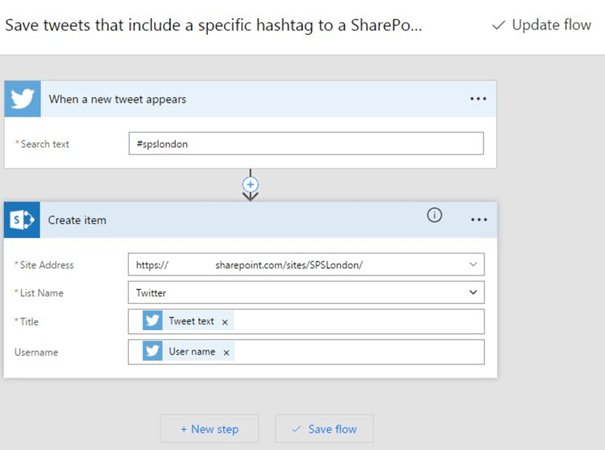605x450 pixels.
Task: Open the ellipsis menu on Create item
Action: [x=478, y=219]
